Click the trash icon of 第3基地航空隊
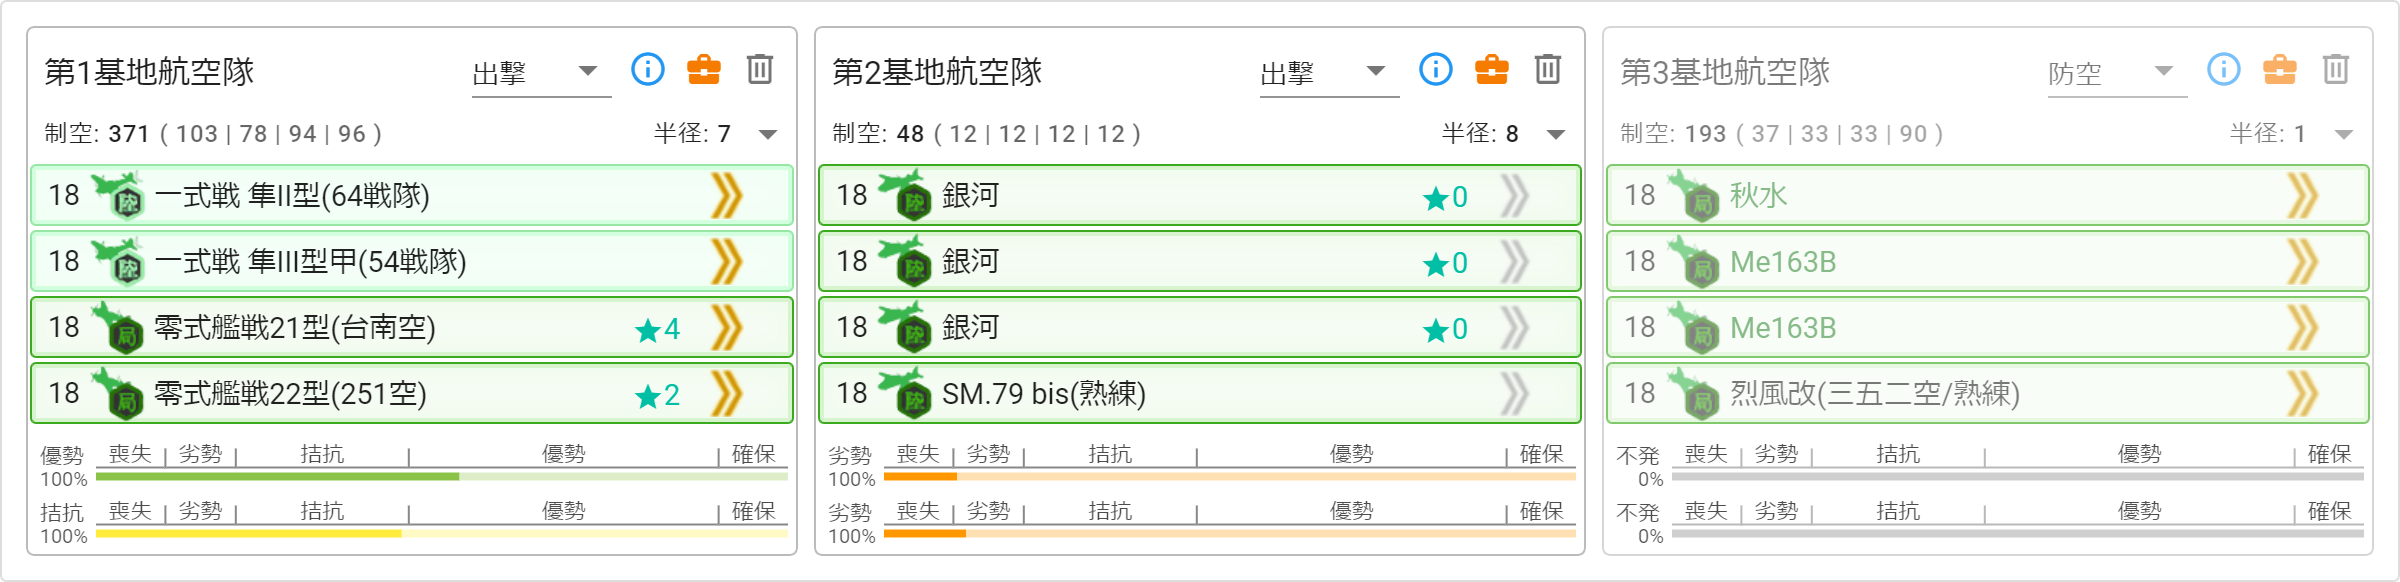 [x=2336, y=70]
